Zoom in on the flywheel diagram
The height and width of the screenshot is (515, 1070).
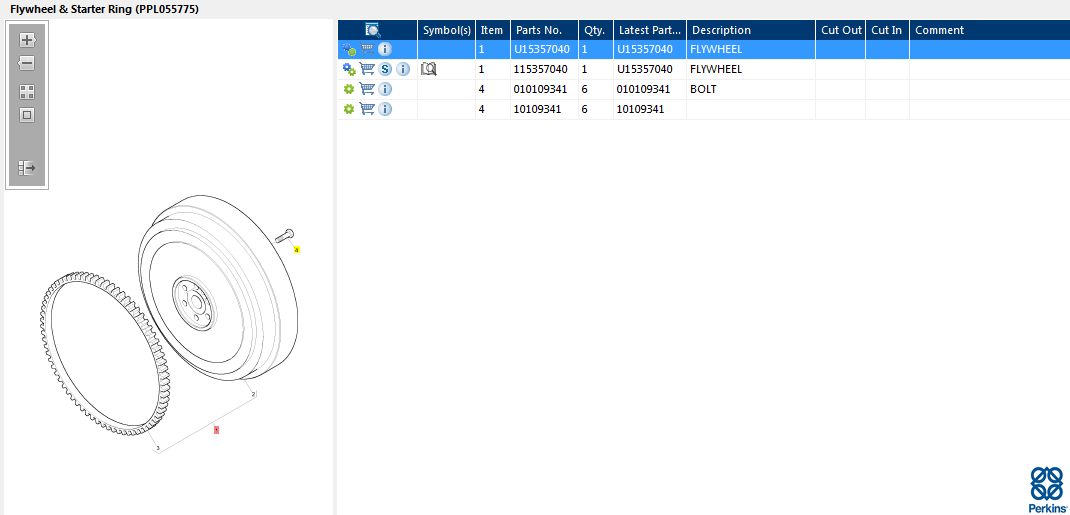tap(27, 40)
